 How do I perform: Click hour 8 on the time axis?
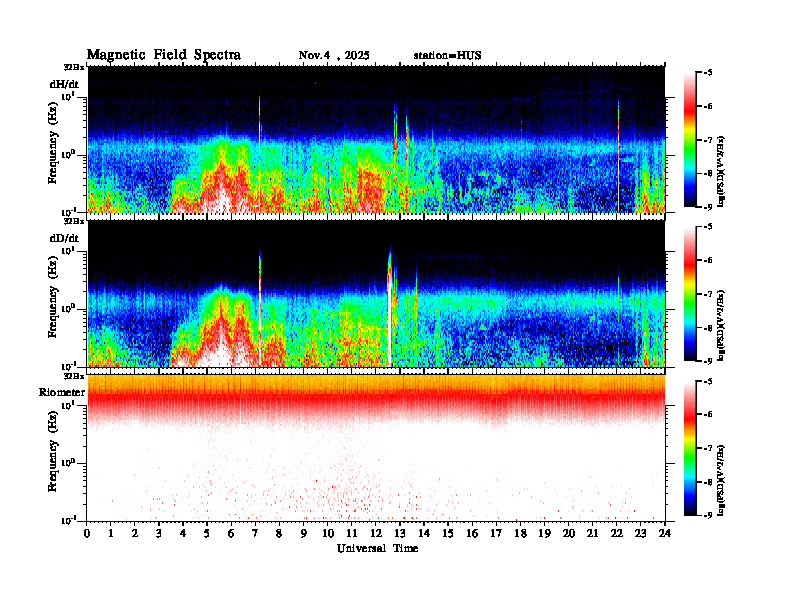coord(279,534)
